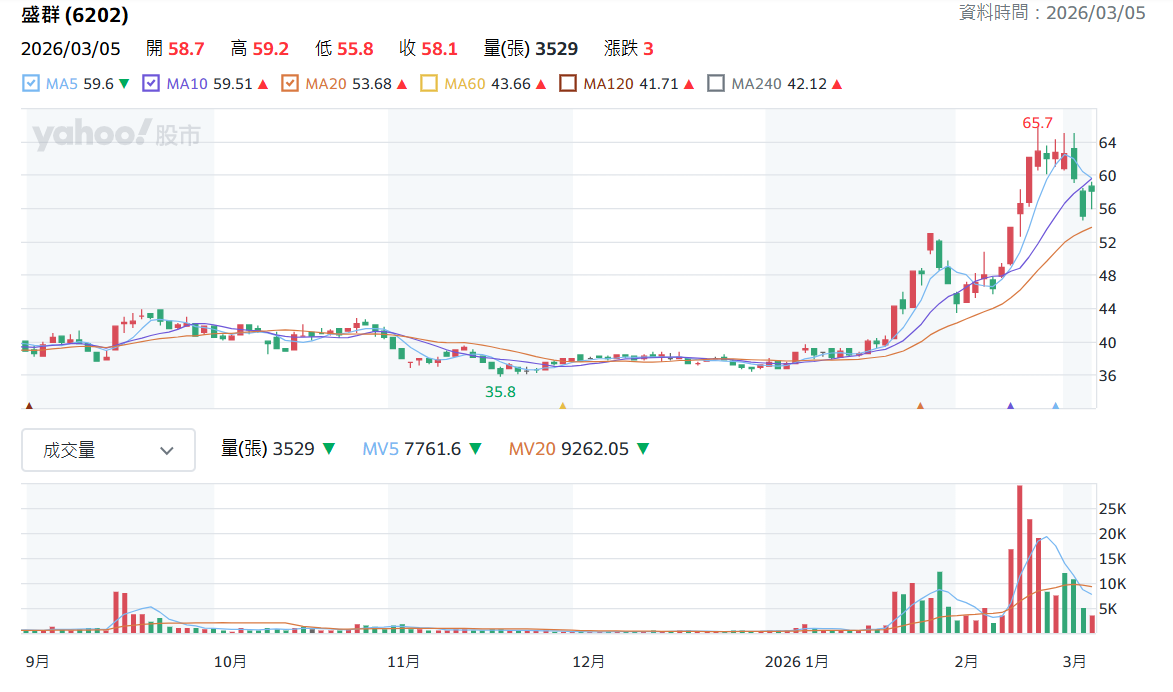Disable the MA20 checkbox
The height and width of the screenshot is (692, 1173).
click(x=290, y=83)
